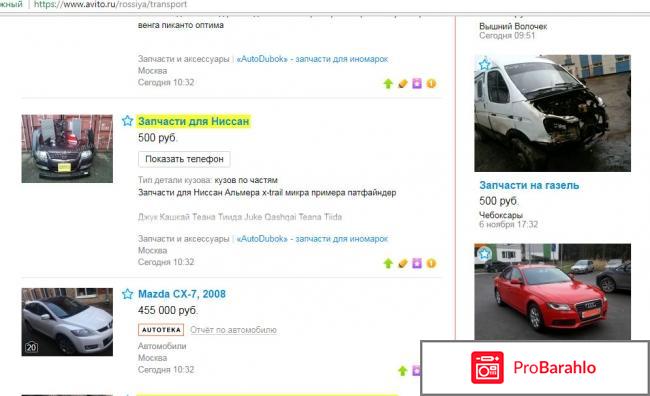Screen dimensions: 650x396
Task: Click 'Запчасти и аксессуары' category under Nissan listing
Action: [x=184, y=239]
